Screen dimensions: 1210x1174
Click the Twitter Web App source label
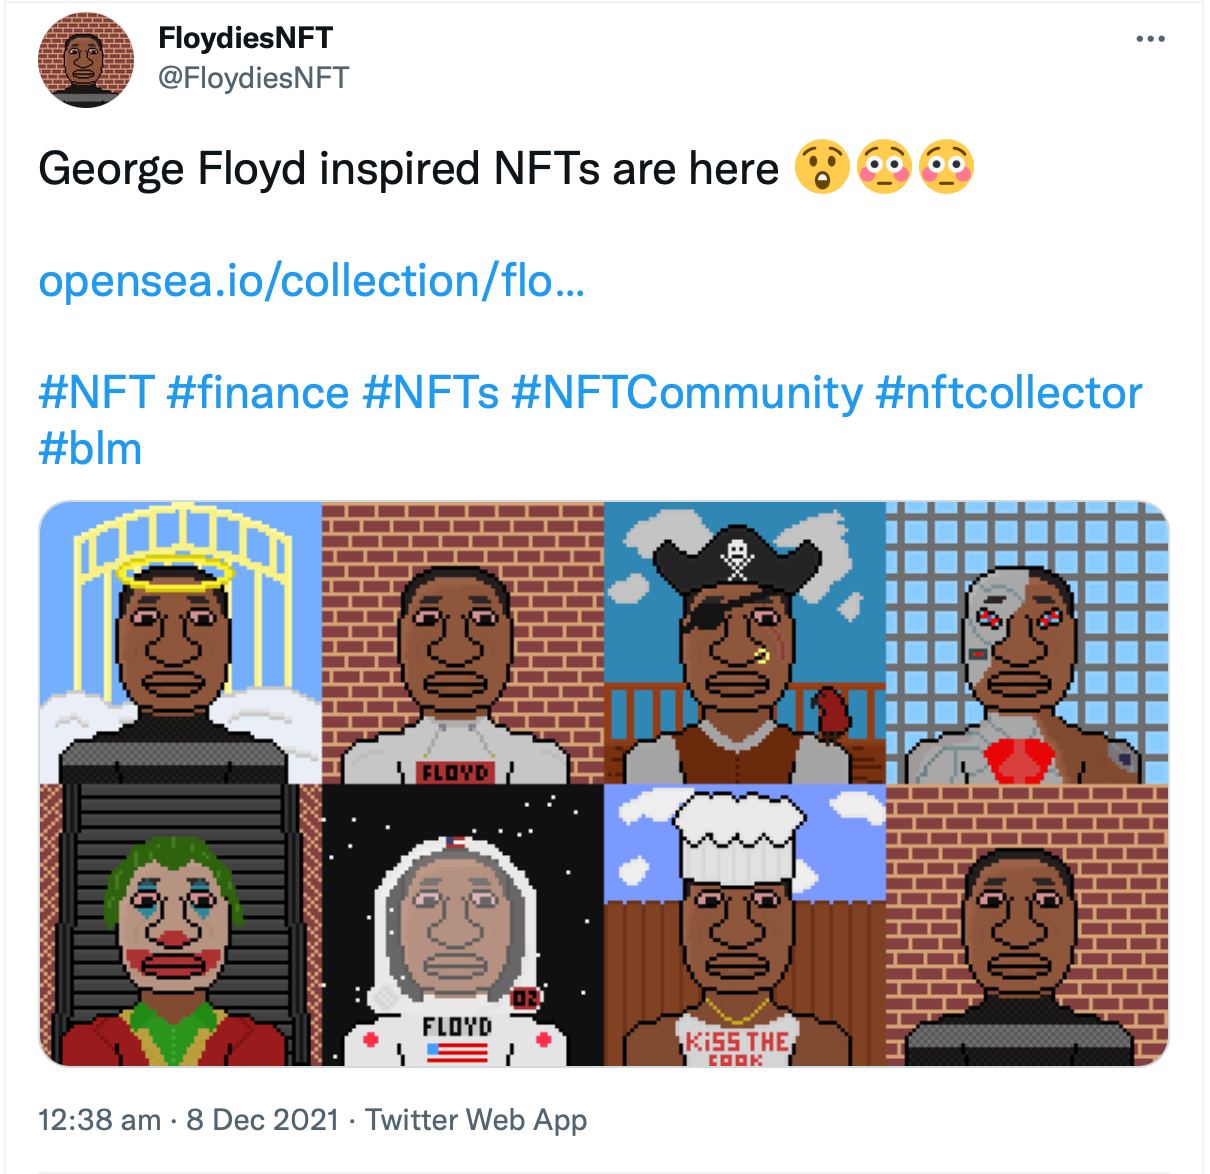[476, 1119]
